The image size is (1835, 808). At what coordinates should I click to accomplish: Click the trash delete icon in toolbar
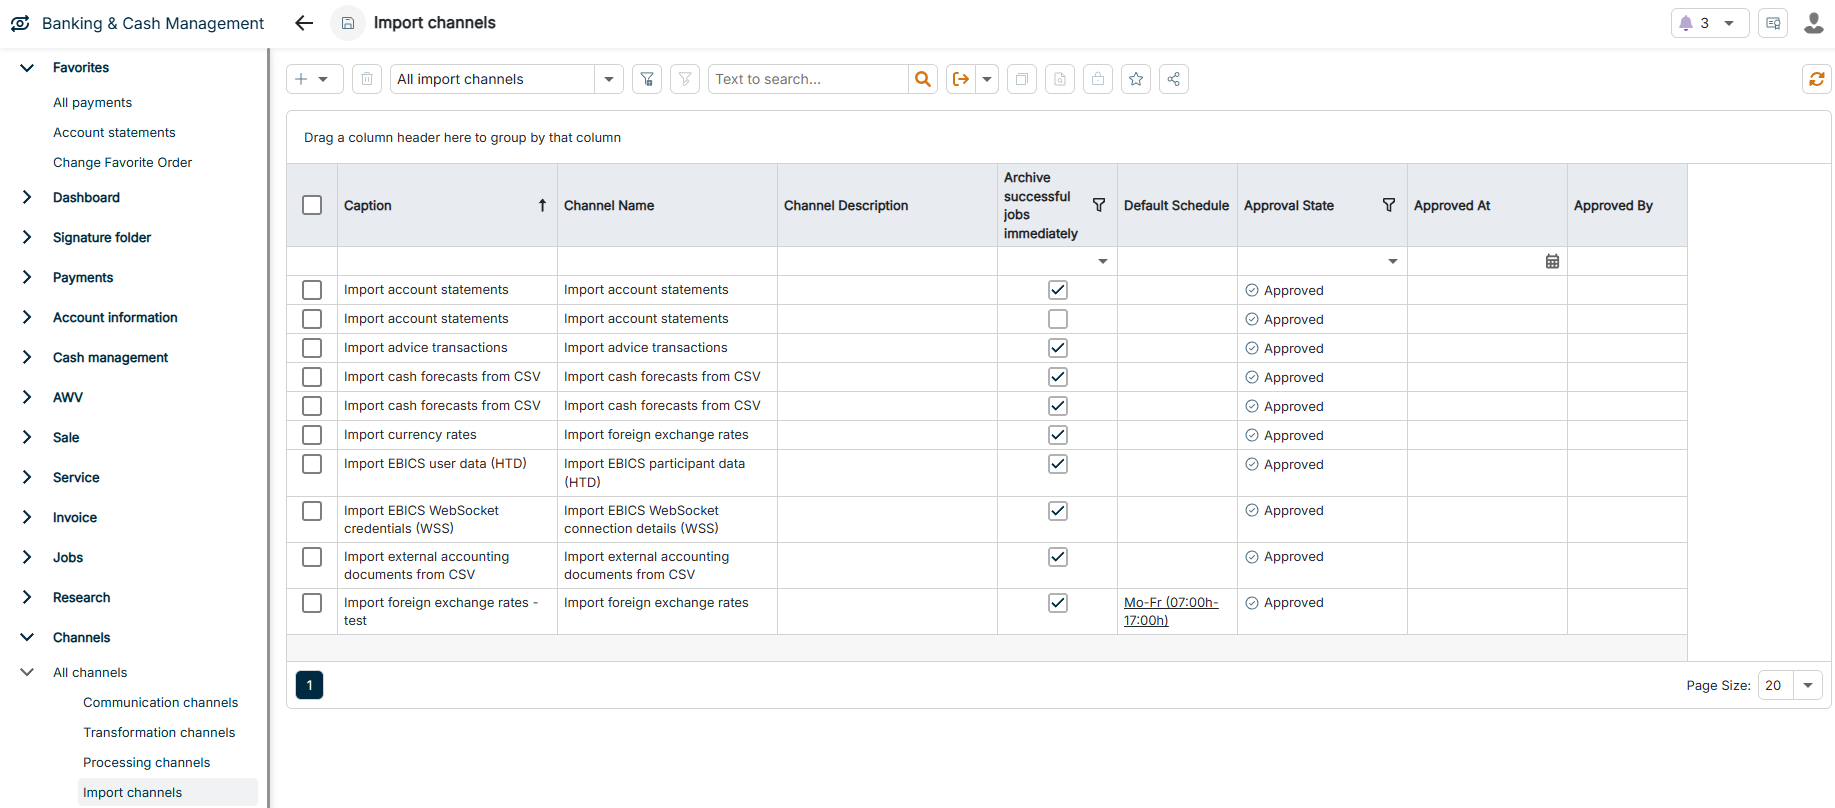[x=367, y=79]
